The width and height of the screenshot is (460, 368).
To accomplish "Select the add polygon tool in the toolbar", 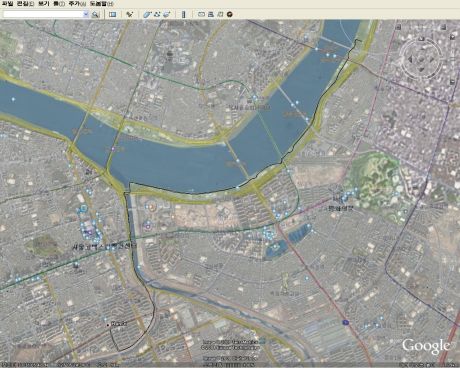I will coord(147,14).
